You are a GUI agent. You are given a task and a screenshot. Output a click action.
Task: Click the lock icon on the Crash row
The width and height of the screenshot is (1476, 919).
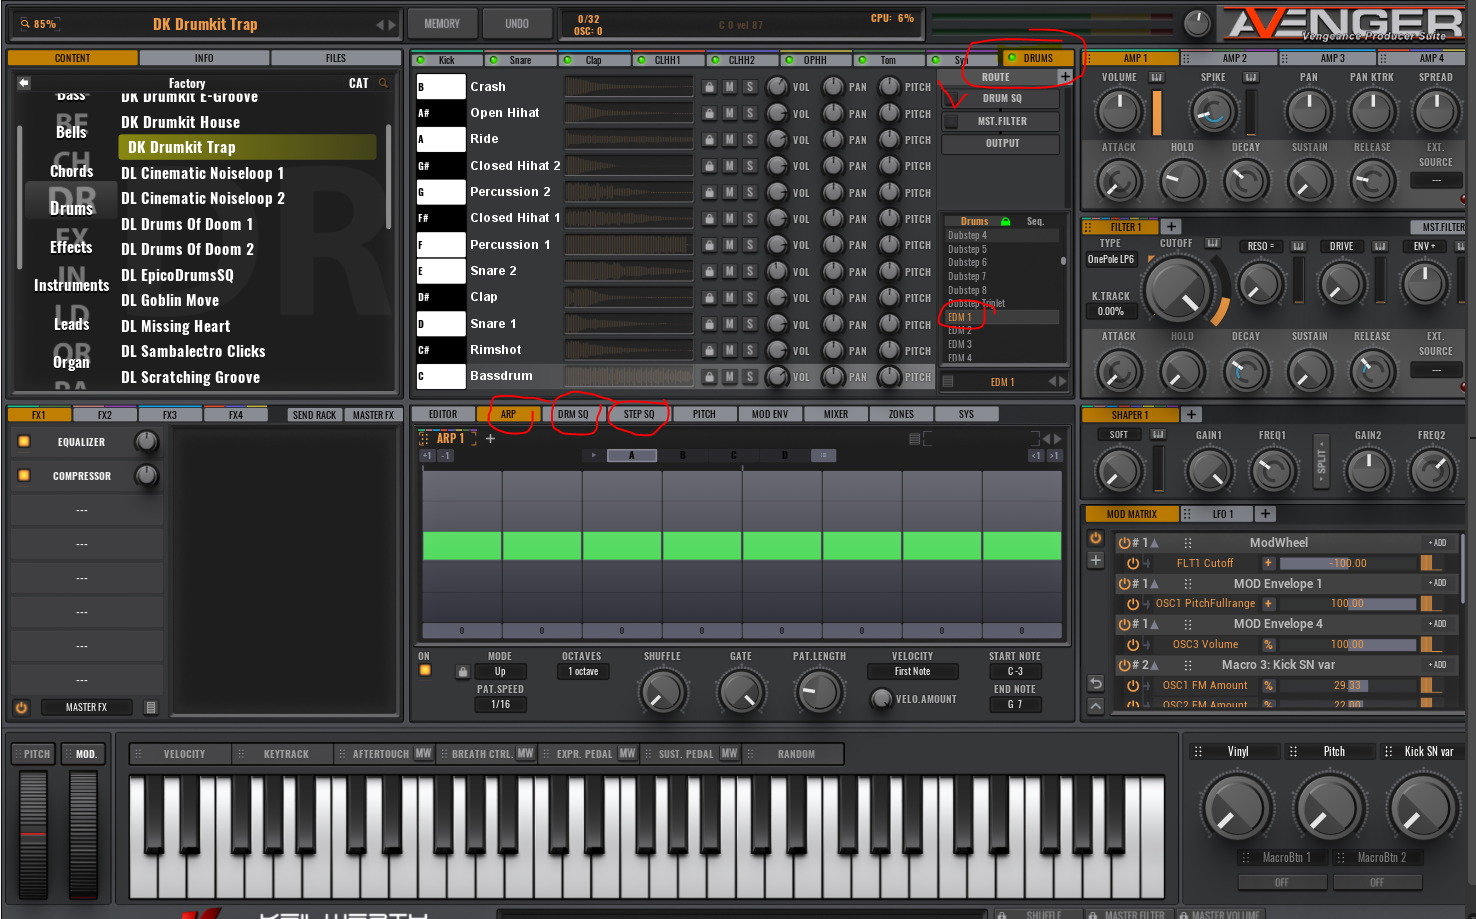[709, 87]
